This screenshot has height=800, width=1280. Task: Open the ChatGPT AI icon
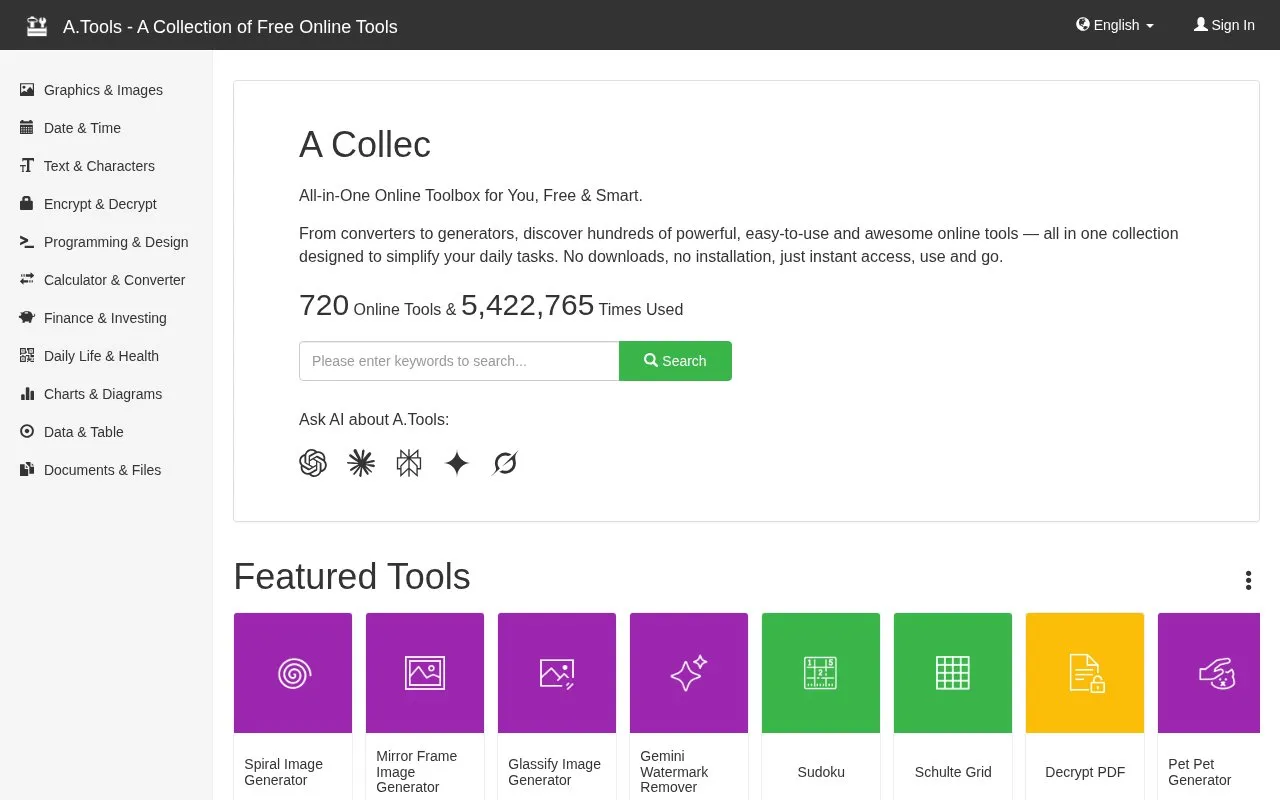pyautogui.click(x=313, y=463)
